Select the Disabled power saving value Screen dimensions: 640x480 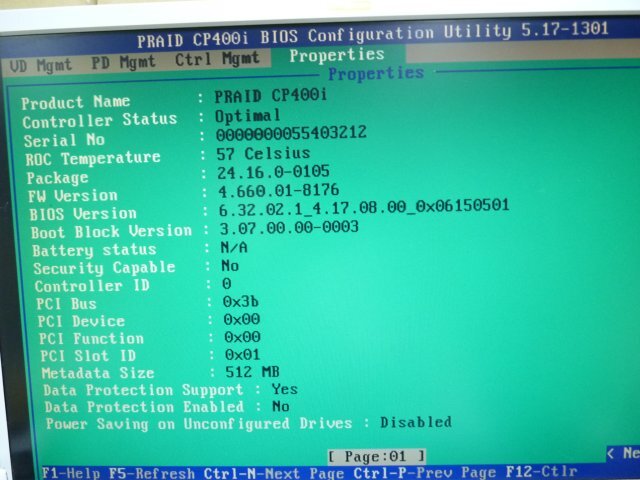[x=416, y=422]
